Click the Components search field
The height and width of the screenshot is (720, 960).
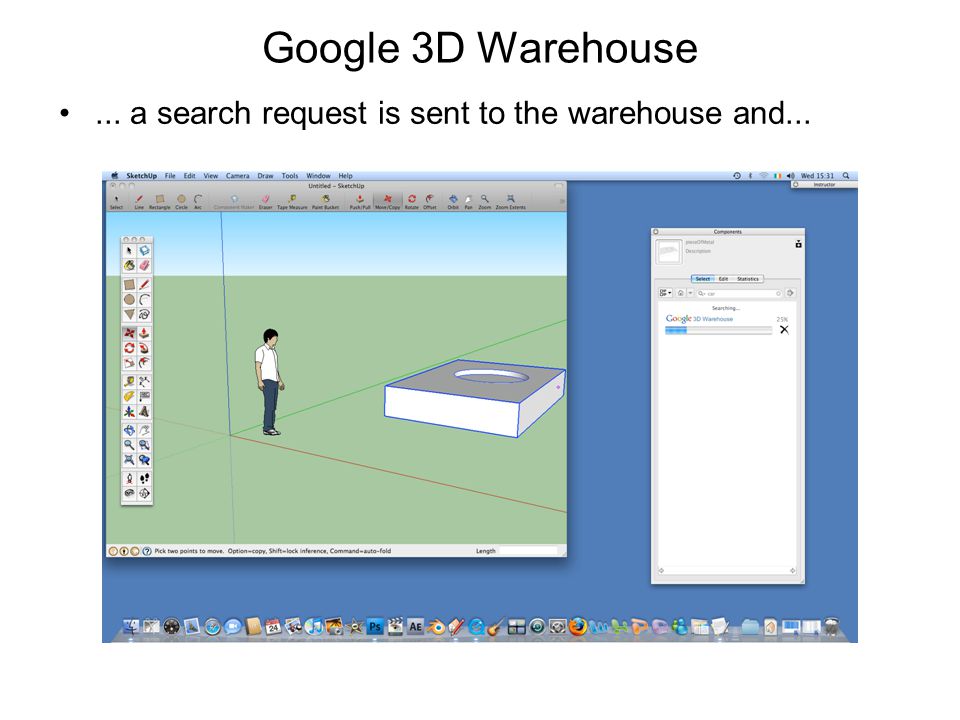tap(740, 293)
